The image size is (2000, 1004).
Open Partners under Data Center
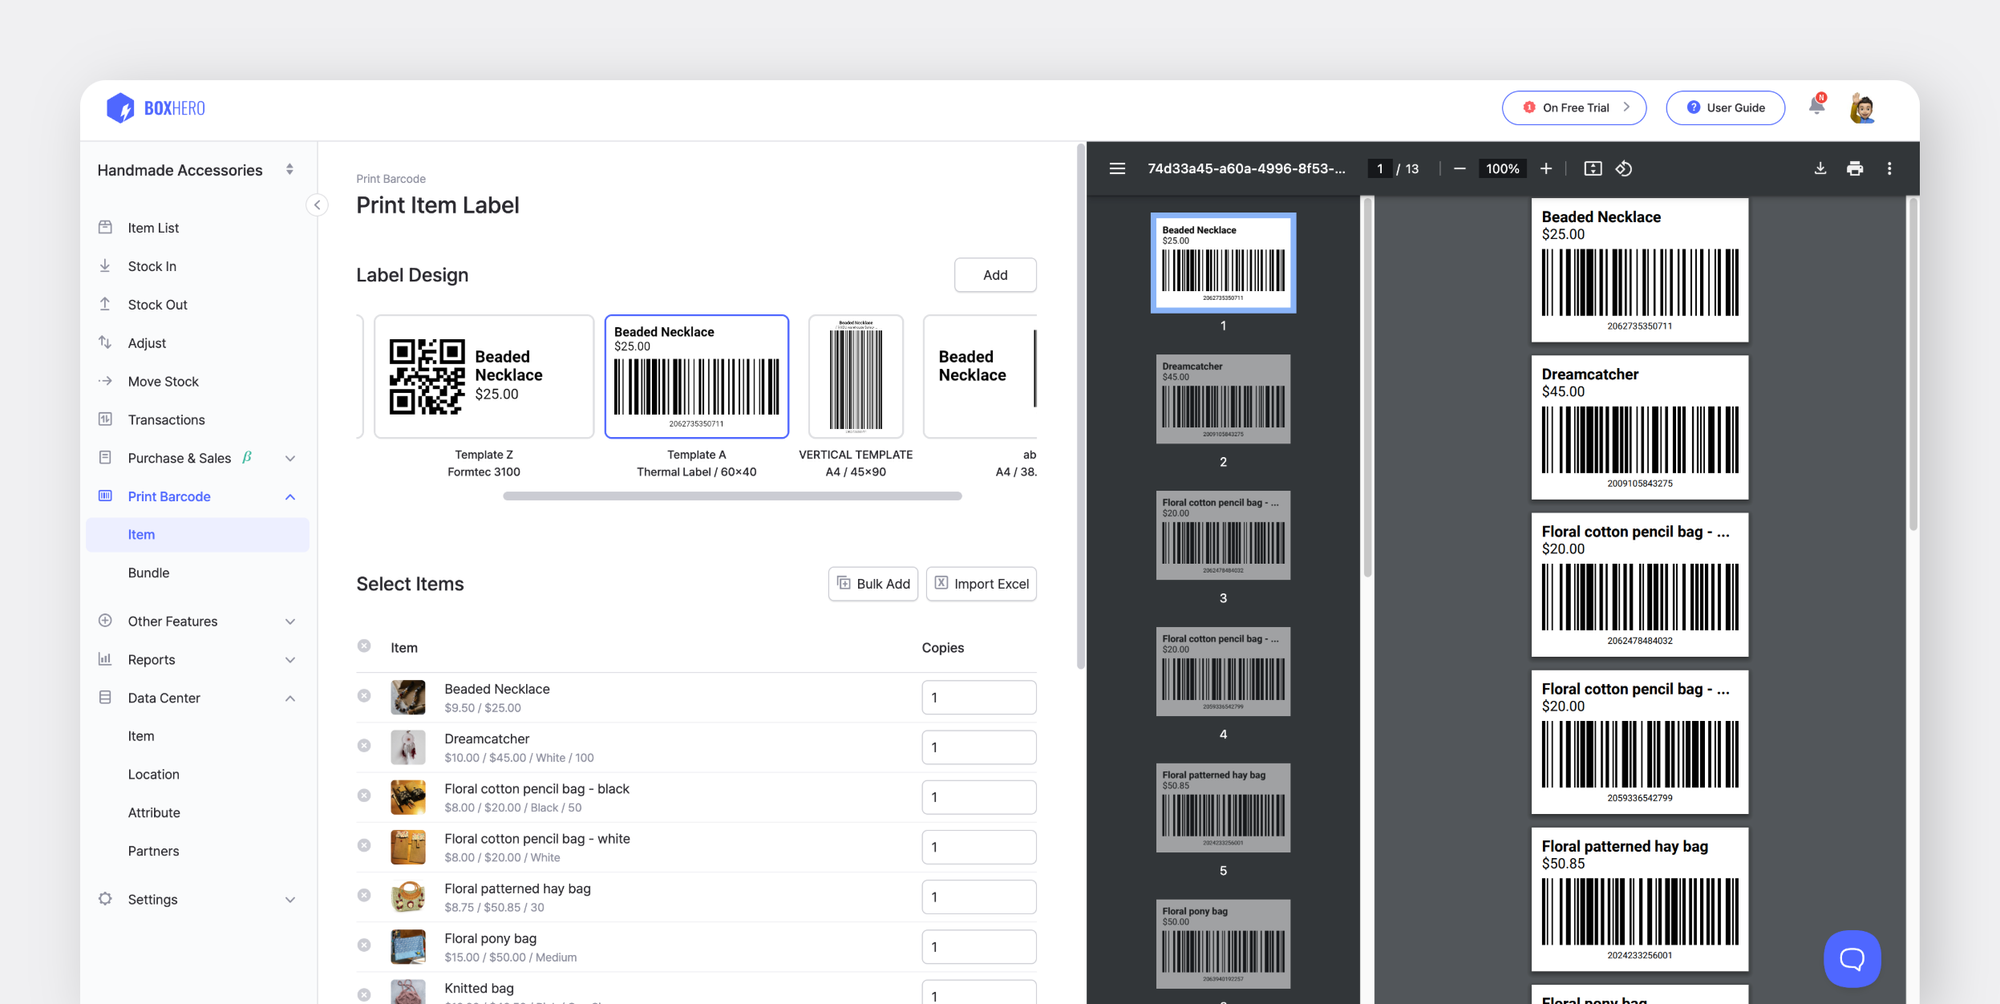coord(153,851)
